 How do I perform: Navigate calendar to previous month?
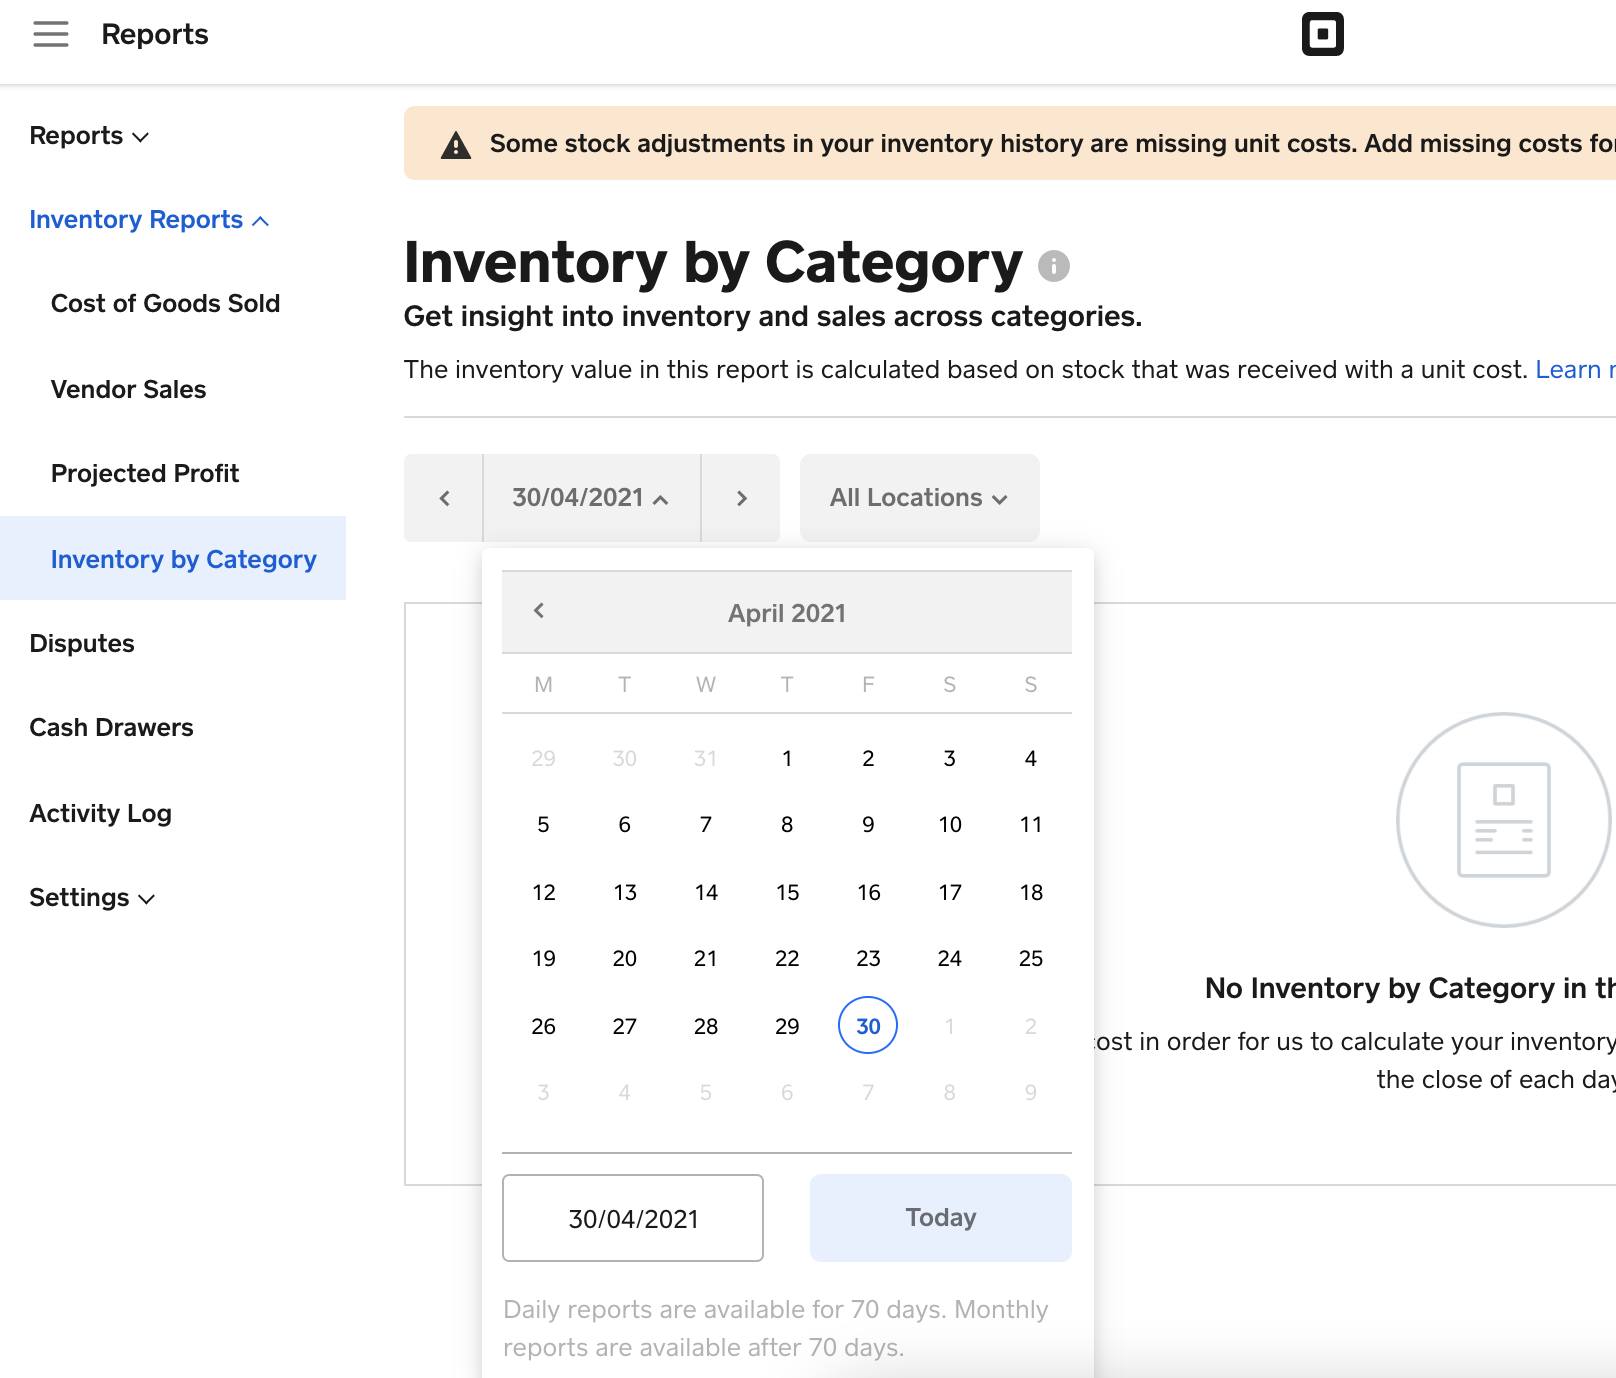point(539,611)
